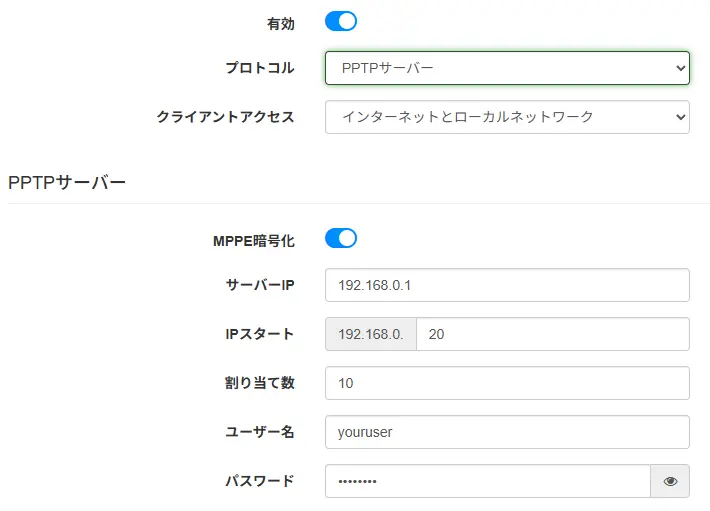Viewport: 710px width, 511px height.
Task: Click the 有効 label text
Action: [x=281, y=24]
